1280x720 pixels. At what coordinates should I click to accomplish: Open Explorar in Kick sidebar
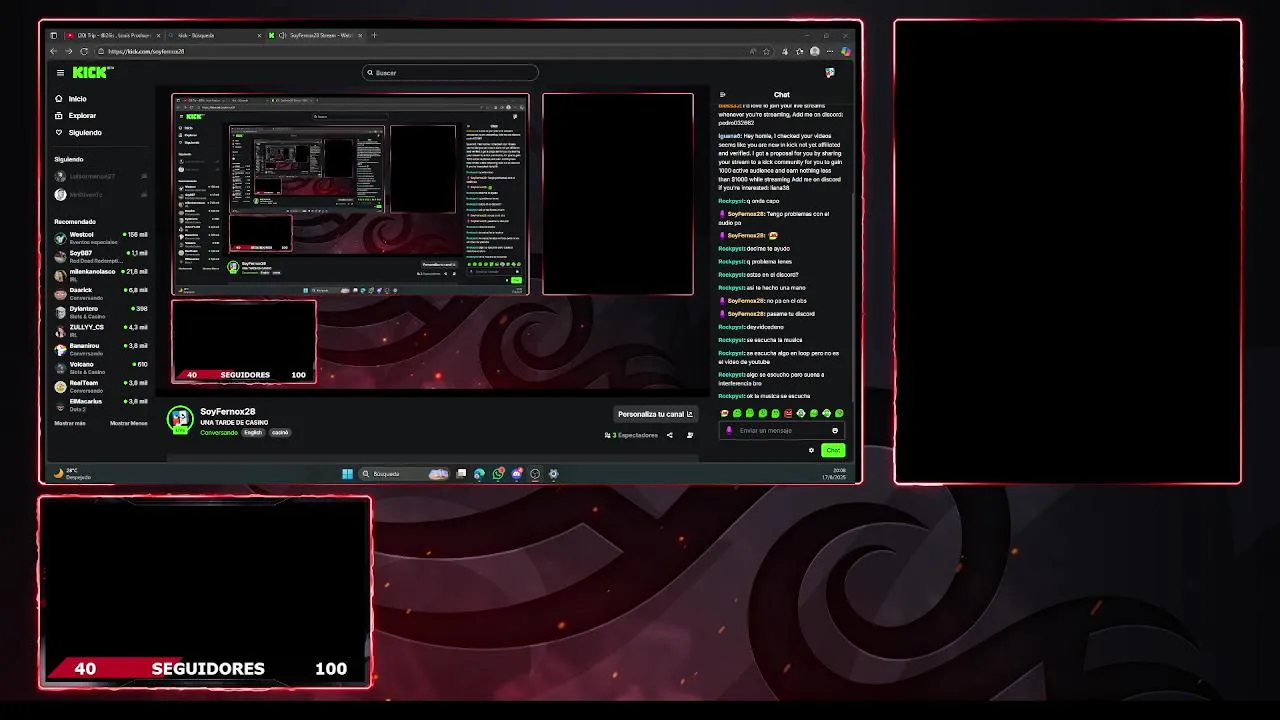coord(76,116)
